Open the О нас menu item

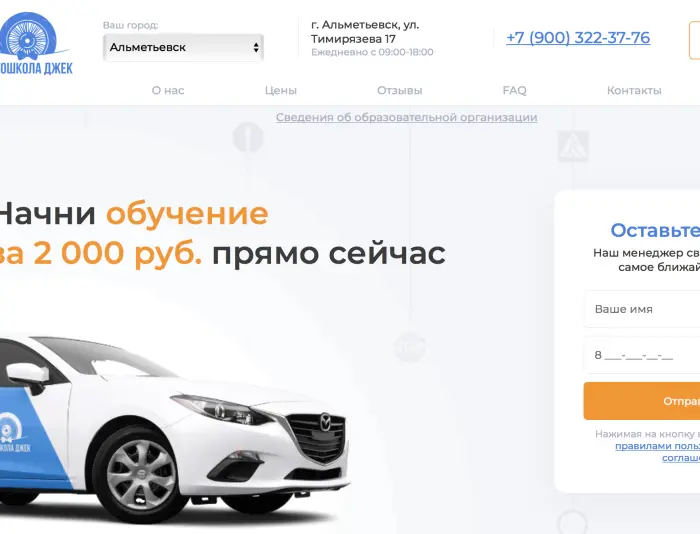[168, 90]
